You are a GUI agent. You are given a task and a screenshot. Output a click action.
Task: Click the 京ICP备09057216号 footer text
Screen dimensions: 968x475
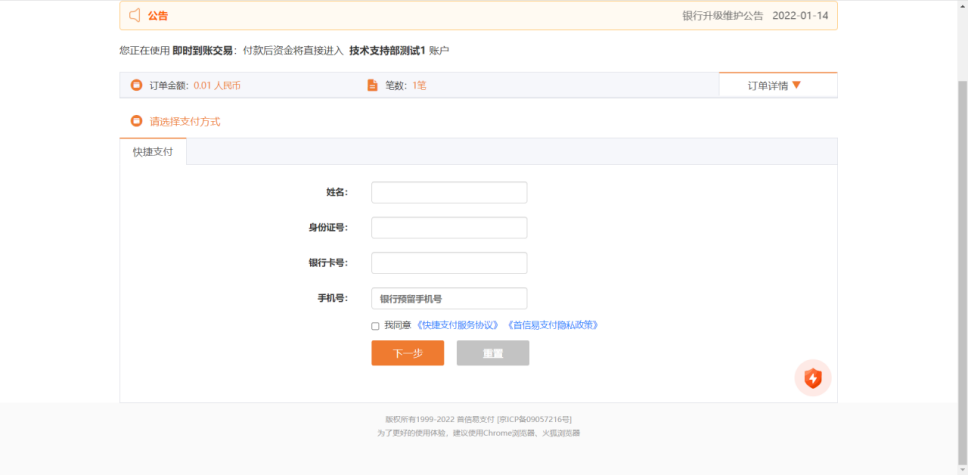click(535, 419)
